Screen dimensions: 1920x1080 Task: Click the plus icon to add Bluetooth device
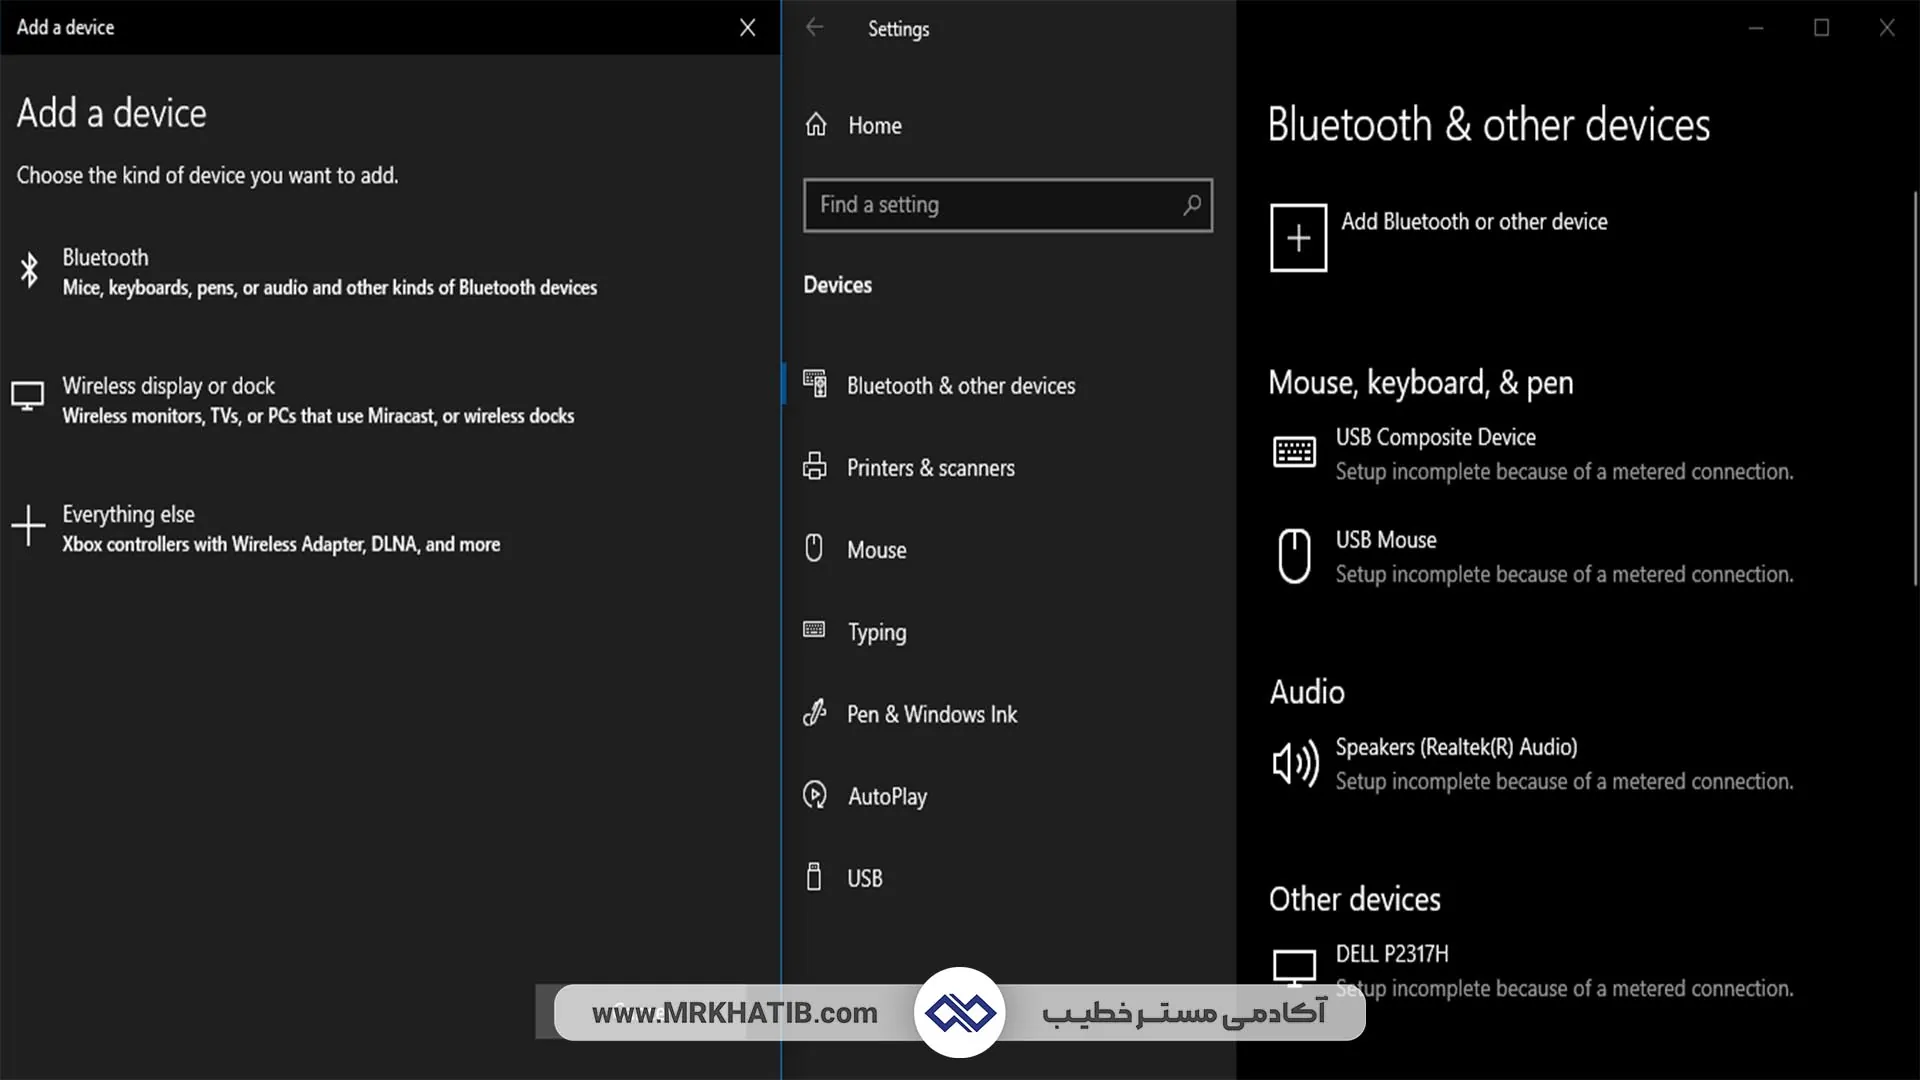pos(1298,238)
